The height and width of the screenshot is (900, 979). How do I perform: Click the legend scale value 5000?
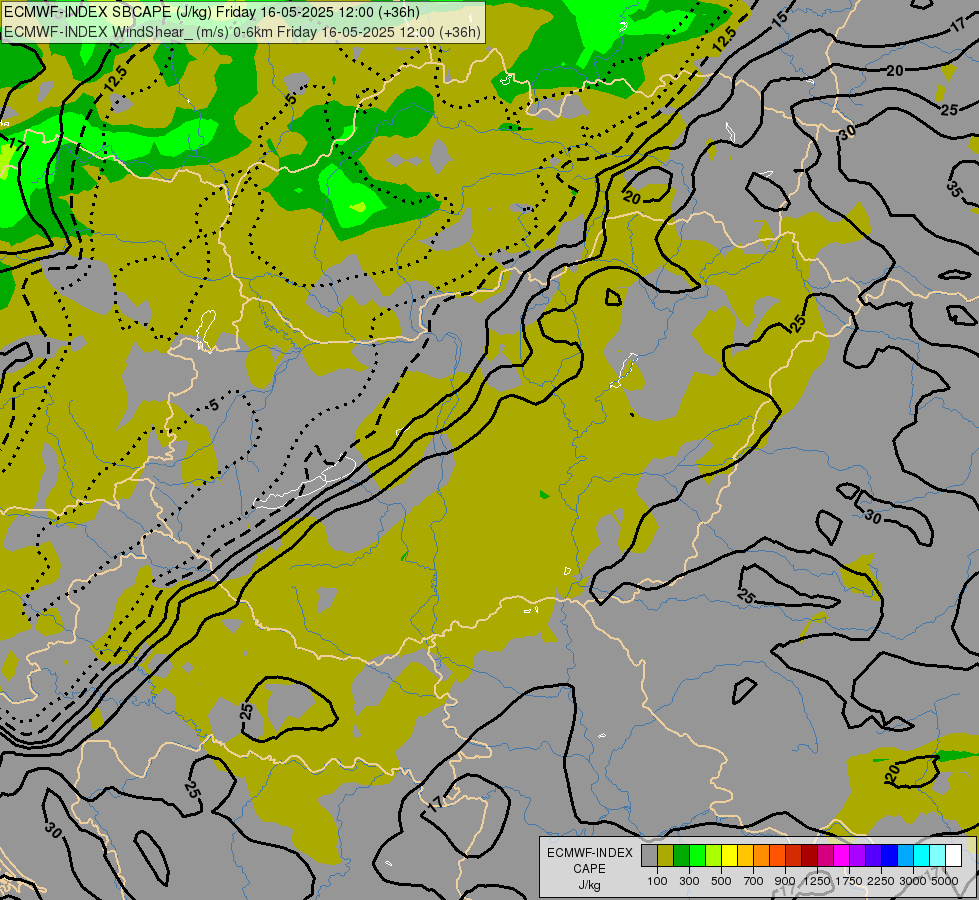(945, 881)
